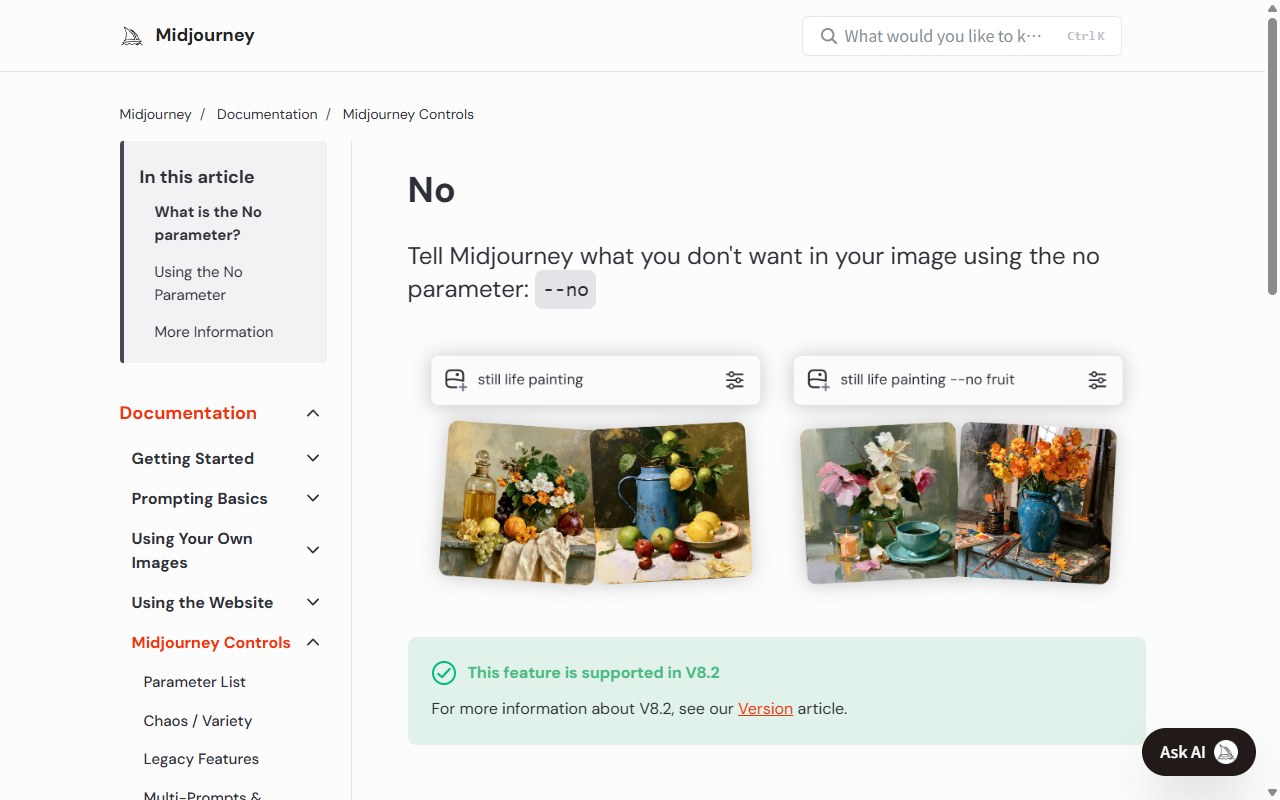The height and width of the screenshot is (800, 1280).
Task: Click the green checkmark icon in support notice
Action: pos(444,673)
